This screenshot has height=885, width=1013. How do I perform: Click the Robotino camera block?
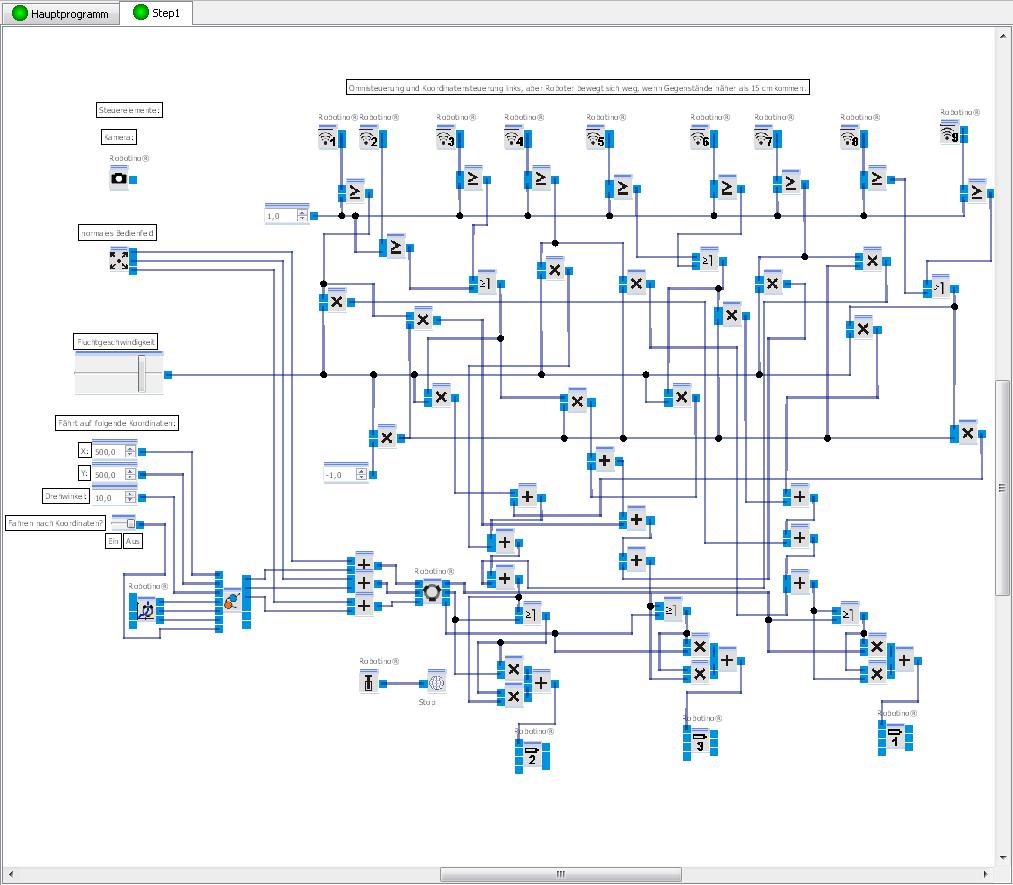tap(119, 179)
